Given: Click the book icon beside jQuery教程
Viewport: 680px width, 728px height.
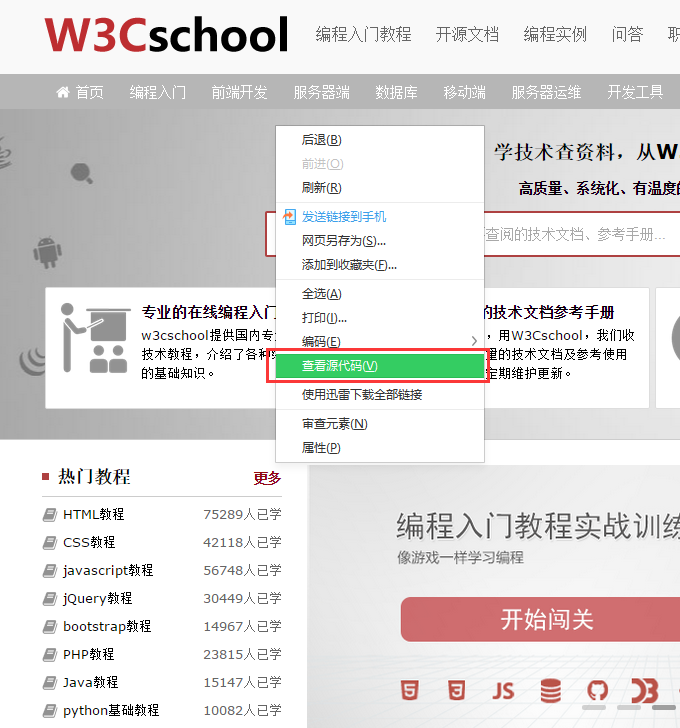Looking at the screenshot, I should pos(50,598).
